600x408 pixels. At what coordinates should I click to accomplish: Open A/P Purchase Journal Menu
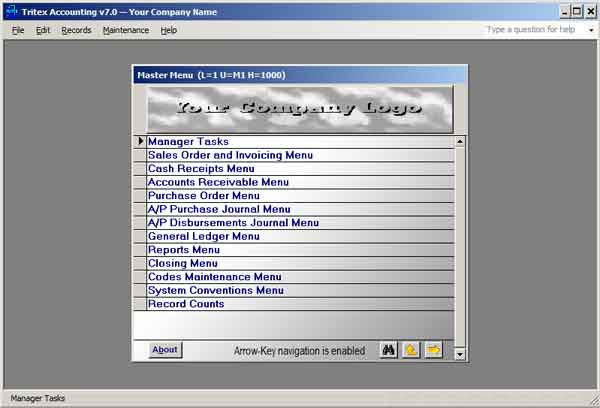point(300,209)
